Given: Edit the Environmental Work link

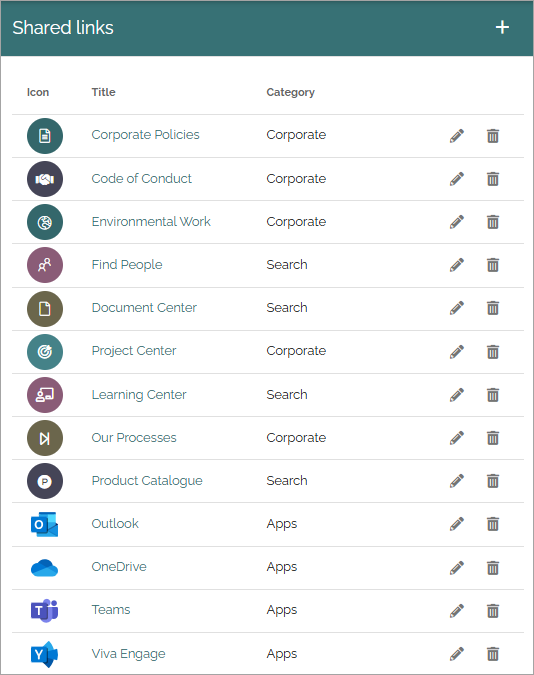Looking at the screenshot, I should (457, 222).
